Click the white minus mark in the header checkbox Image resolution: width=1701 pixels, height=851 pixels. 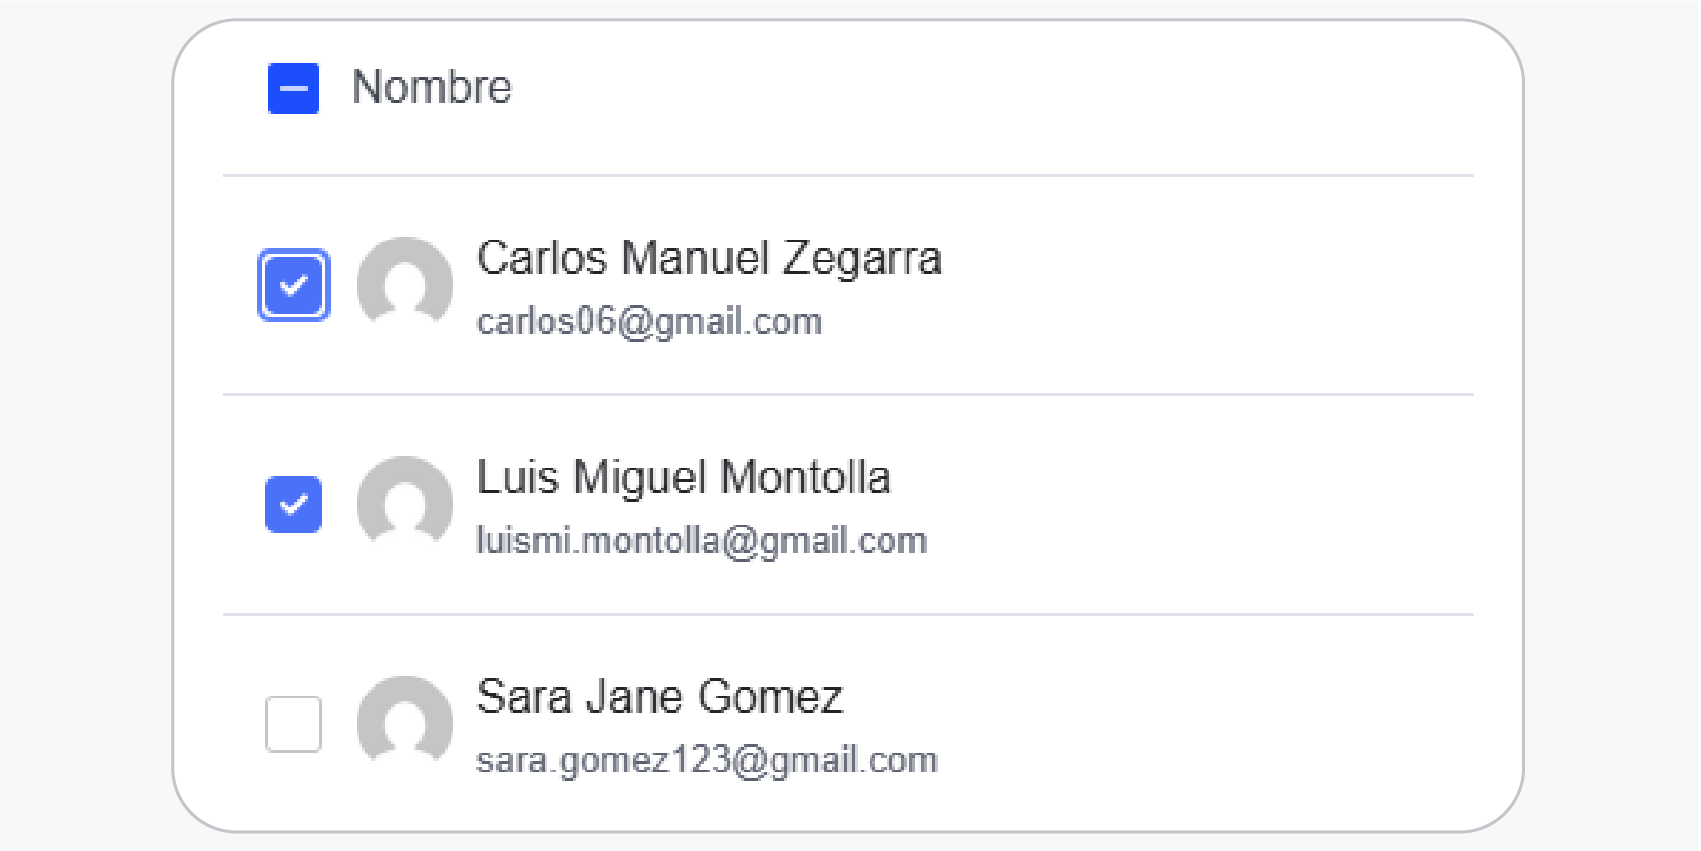(293, 88)
